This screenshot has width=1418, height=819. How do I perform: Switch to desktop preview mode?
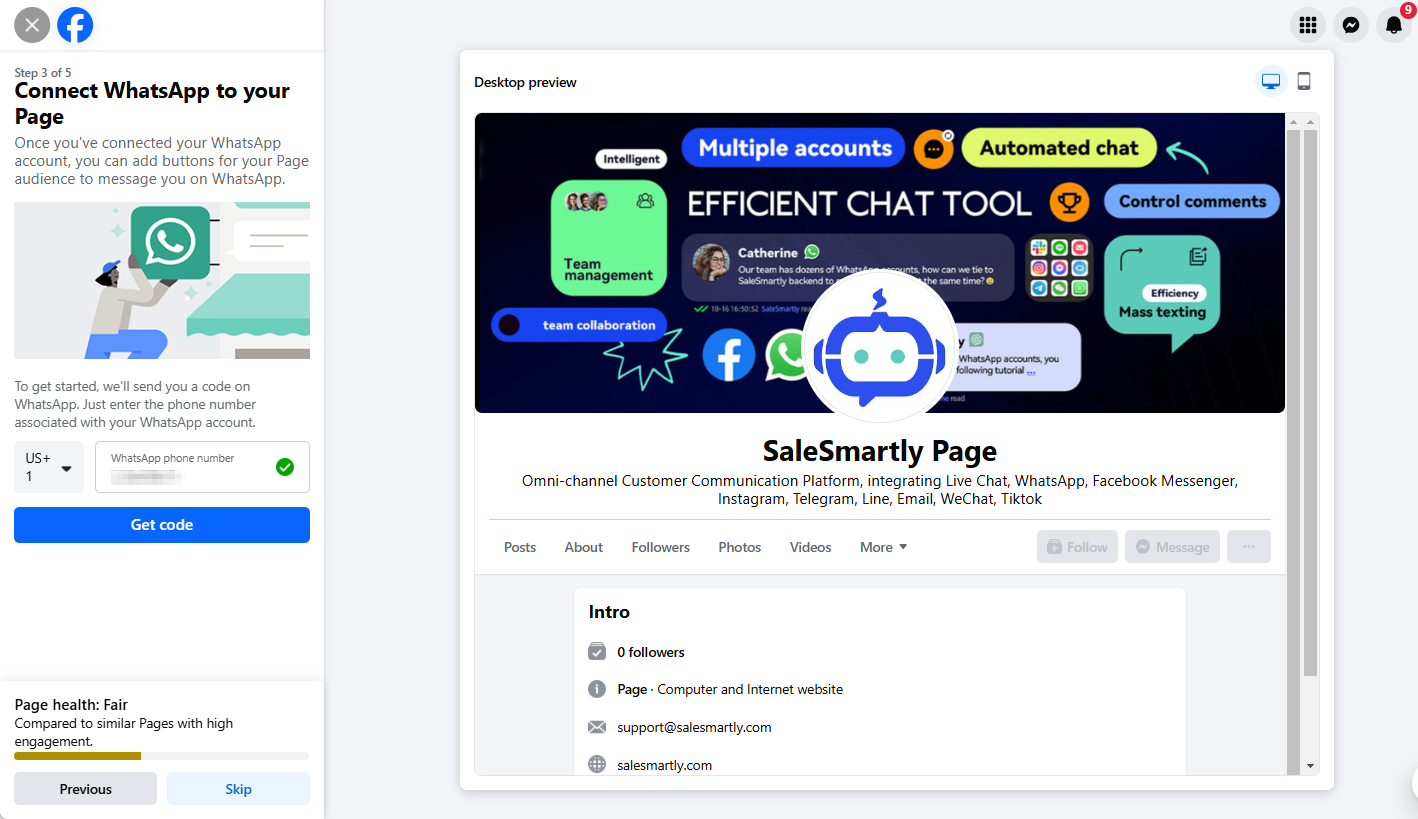point(1271,81)
